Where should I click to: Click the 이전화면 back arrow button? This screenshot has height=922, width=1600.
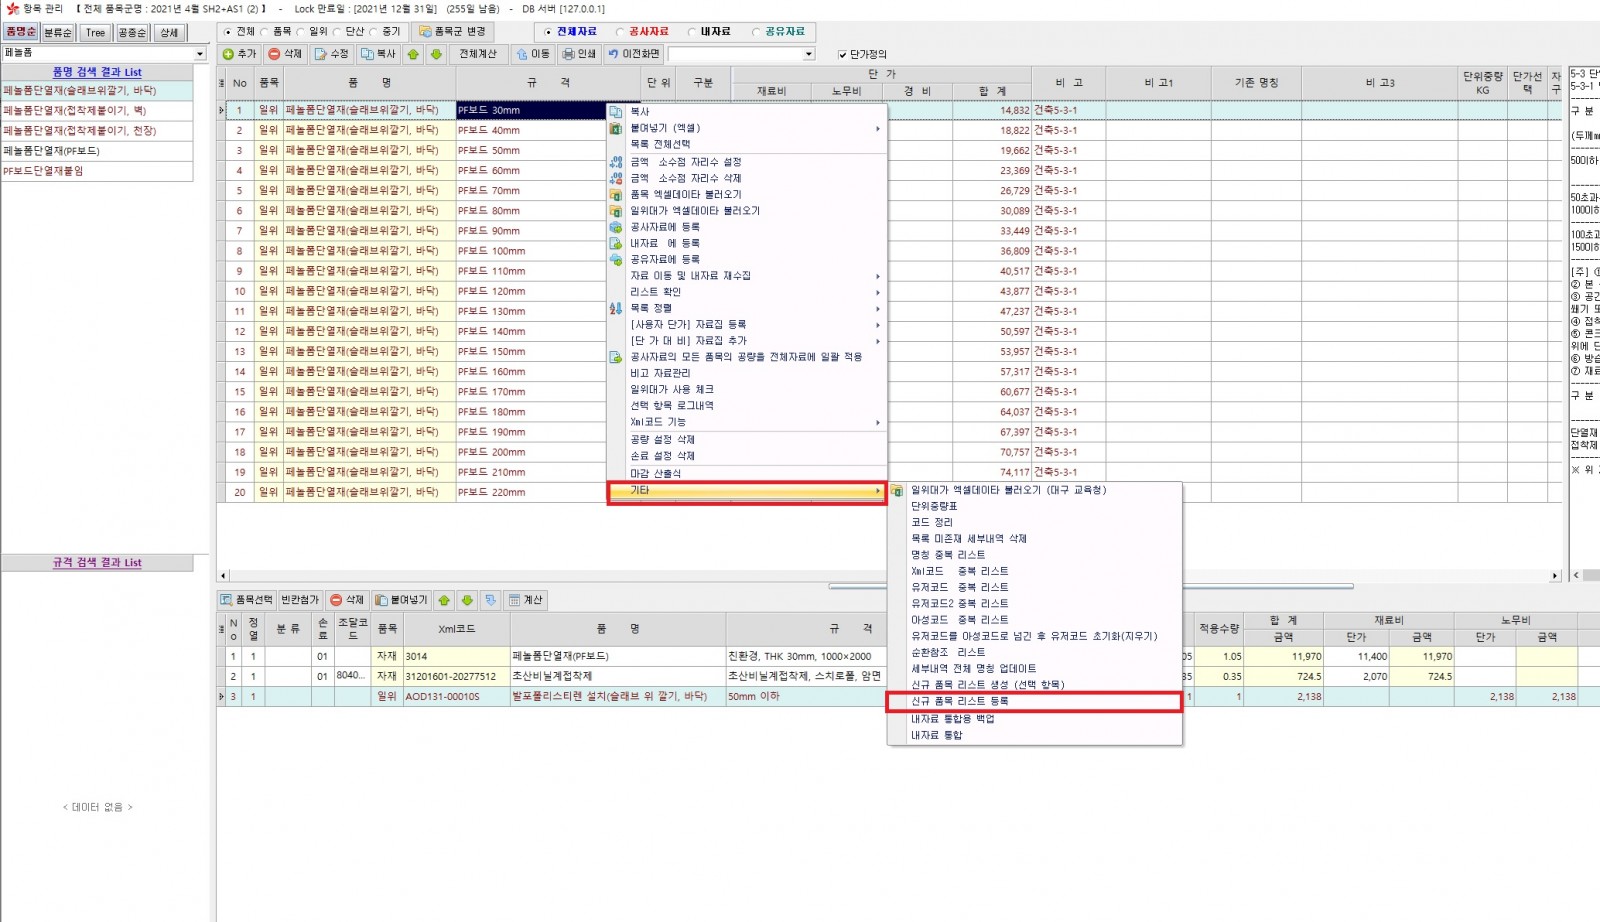(634, 54)
